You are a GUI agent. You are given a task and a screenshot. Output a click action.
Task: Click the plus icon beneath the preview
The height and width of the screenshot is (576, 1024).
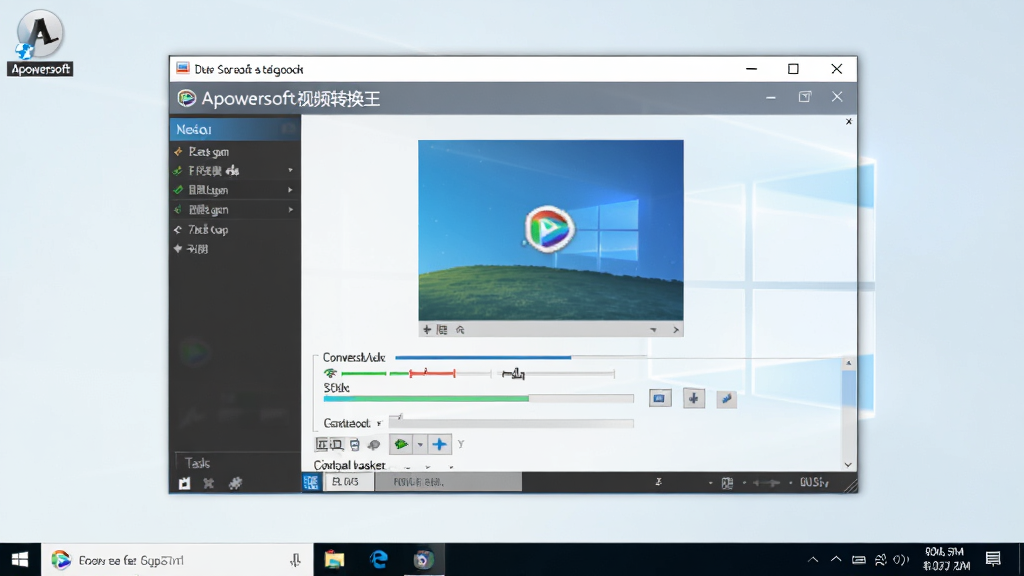[426, 330]
